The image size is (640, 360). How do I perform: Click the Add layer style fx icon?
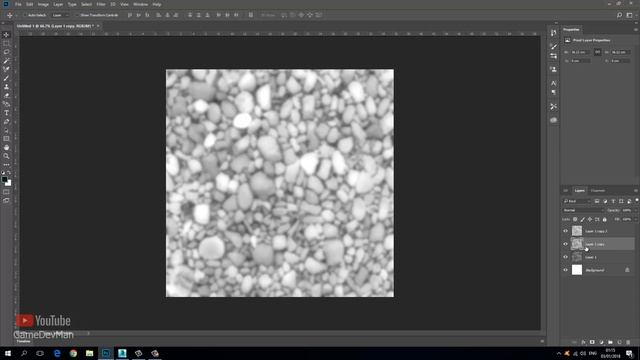tap(583, 342)
